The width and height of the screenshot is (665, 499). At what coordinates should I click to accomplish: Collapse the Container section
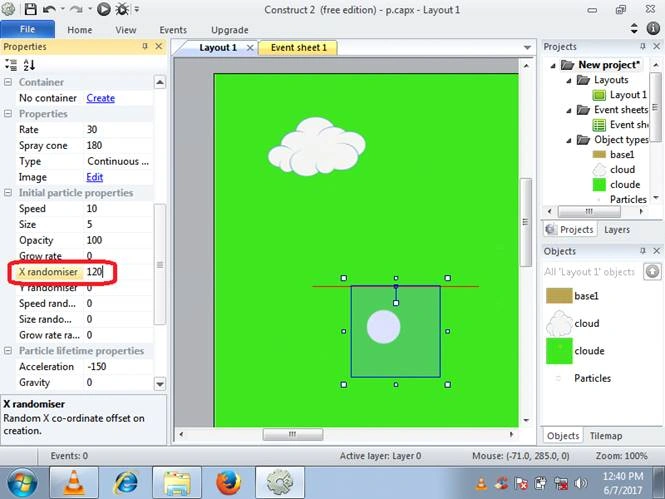pos(8,82)
